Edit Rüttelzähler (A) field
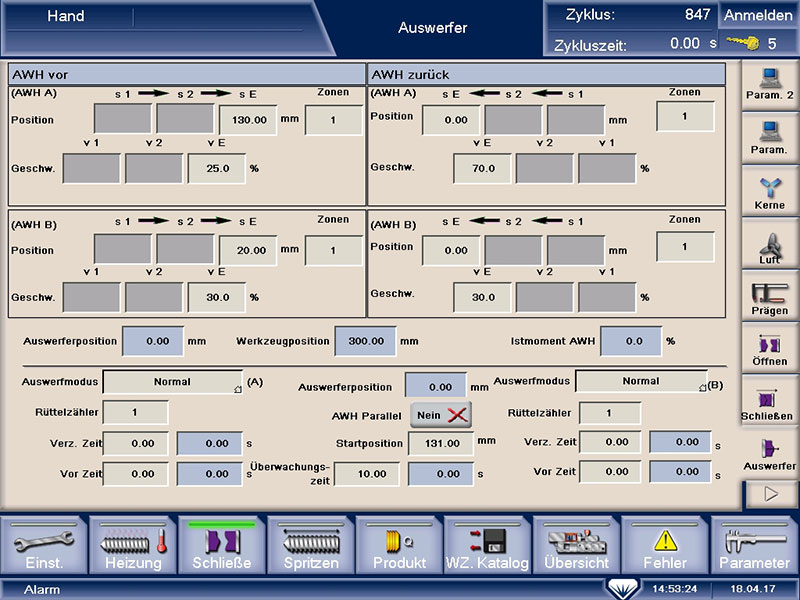This screenshot has height=600, width=800. click(135, 412)
